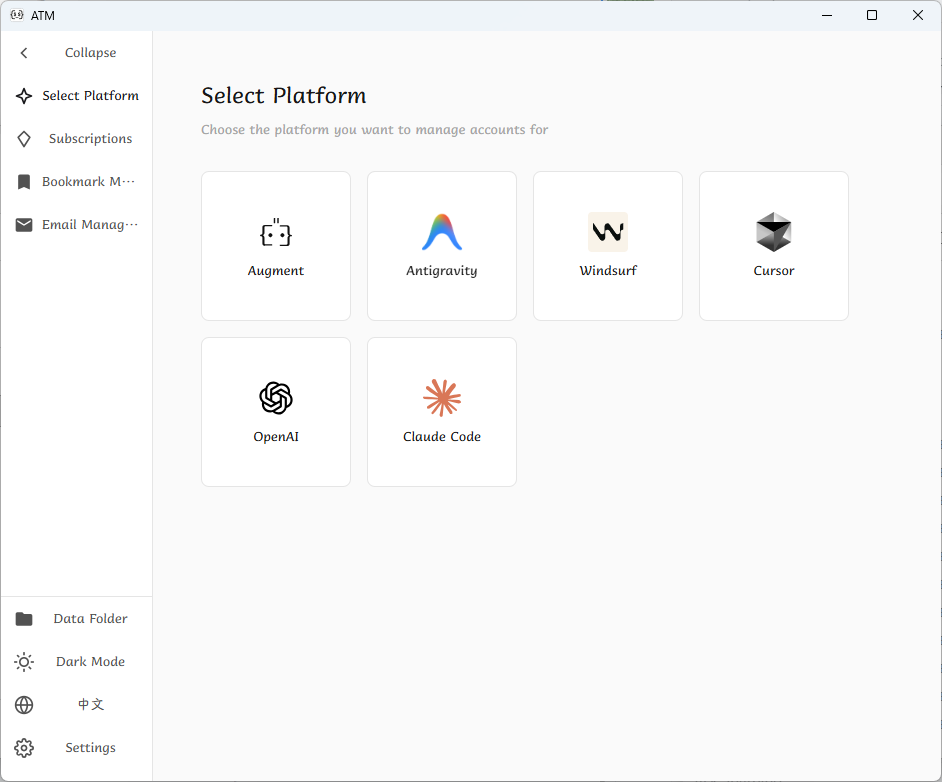Select the Cursor platform label
942x782 pixels.
(x=774, y=271)
